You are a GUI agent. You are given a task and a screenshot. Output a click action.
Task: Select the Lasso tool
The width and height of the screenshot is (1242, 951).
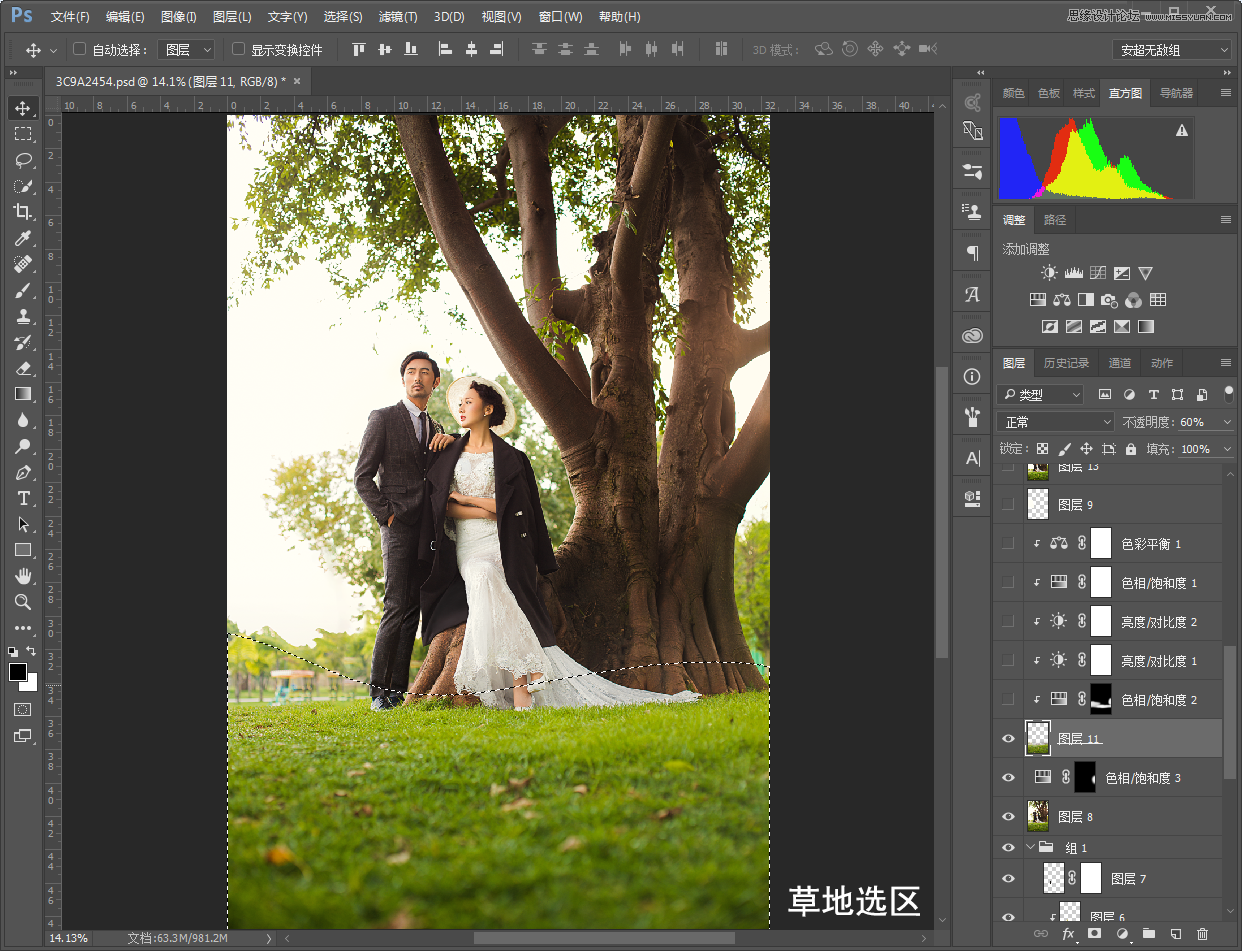point(22,160)
